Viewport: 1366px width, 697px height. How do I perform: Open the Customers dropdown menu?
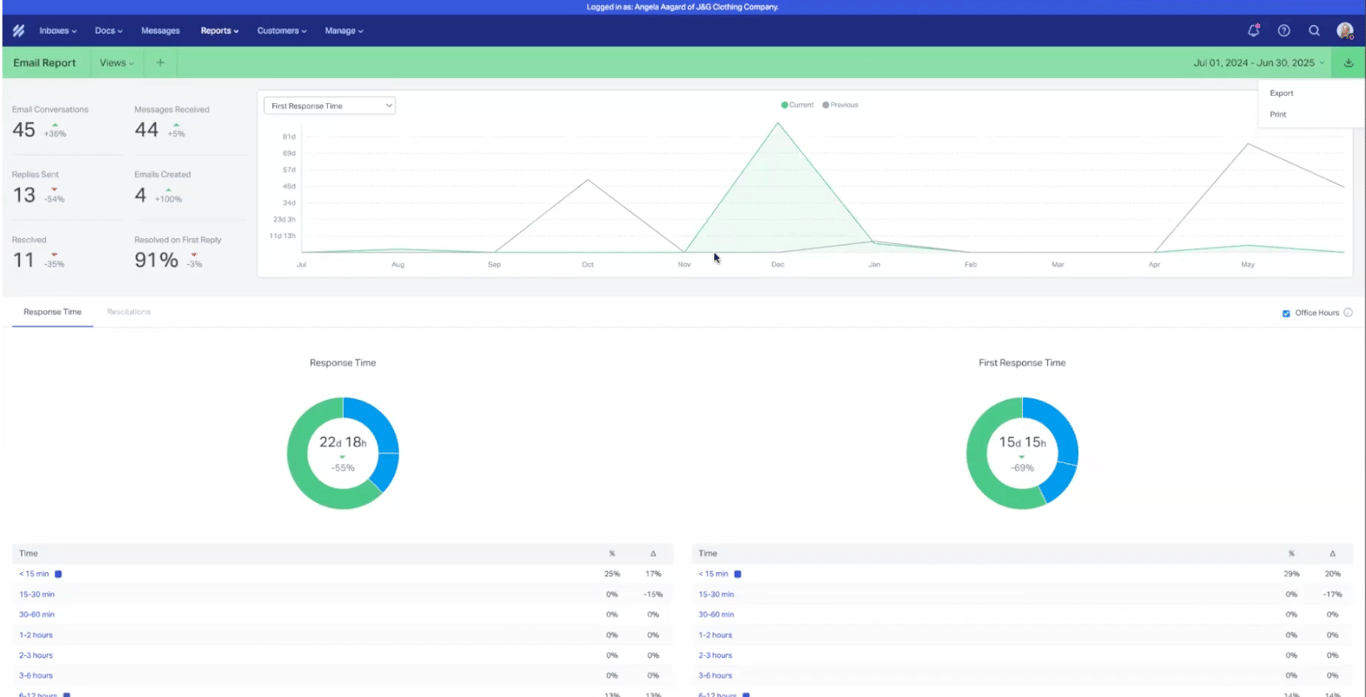pos(282,31)
